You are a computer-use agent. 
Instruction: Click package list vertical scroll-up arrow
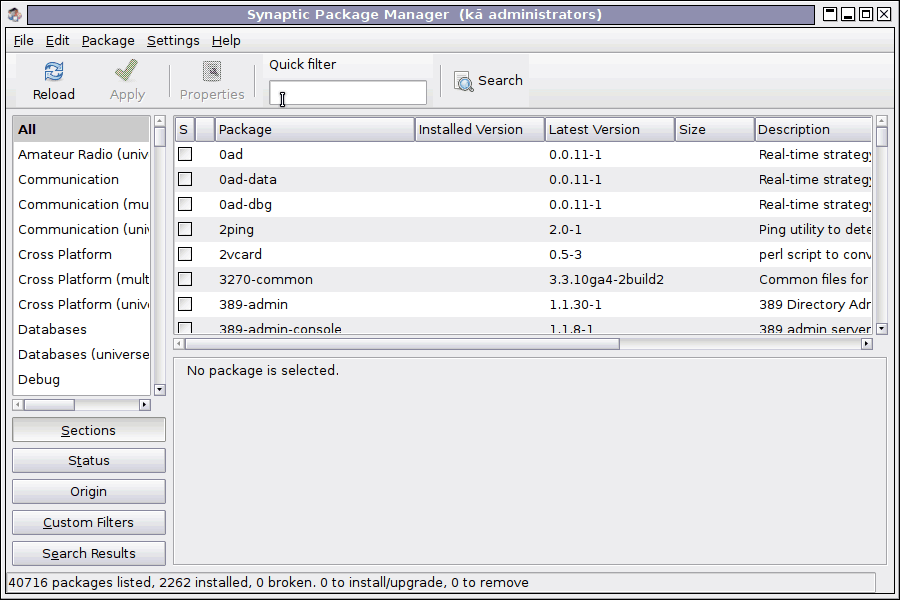[882, 121]
